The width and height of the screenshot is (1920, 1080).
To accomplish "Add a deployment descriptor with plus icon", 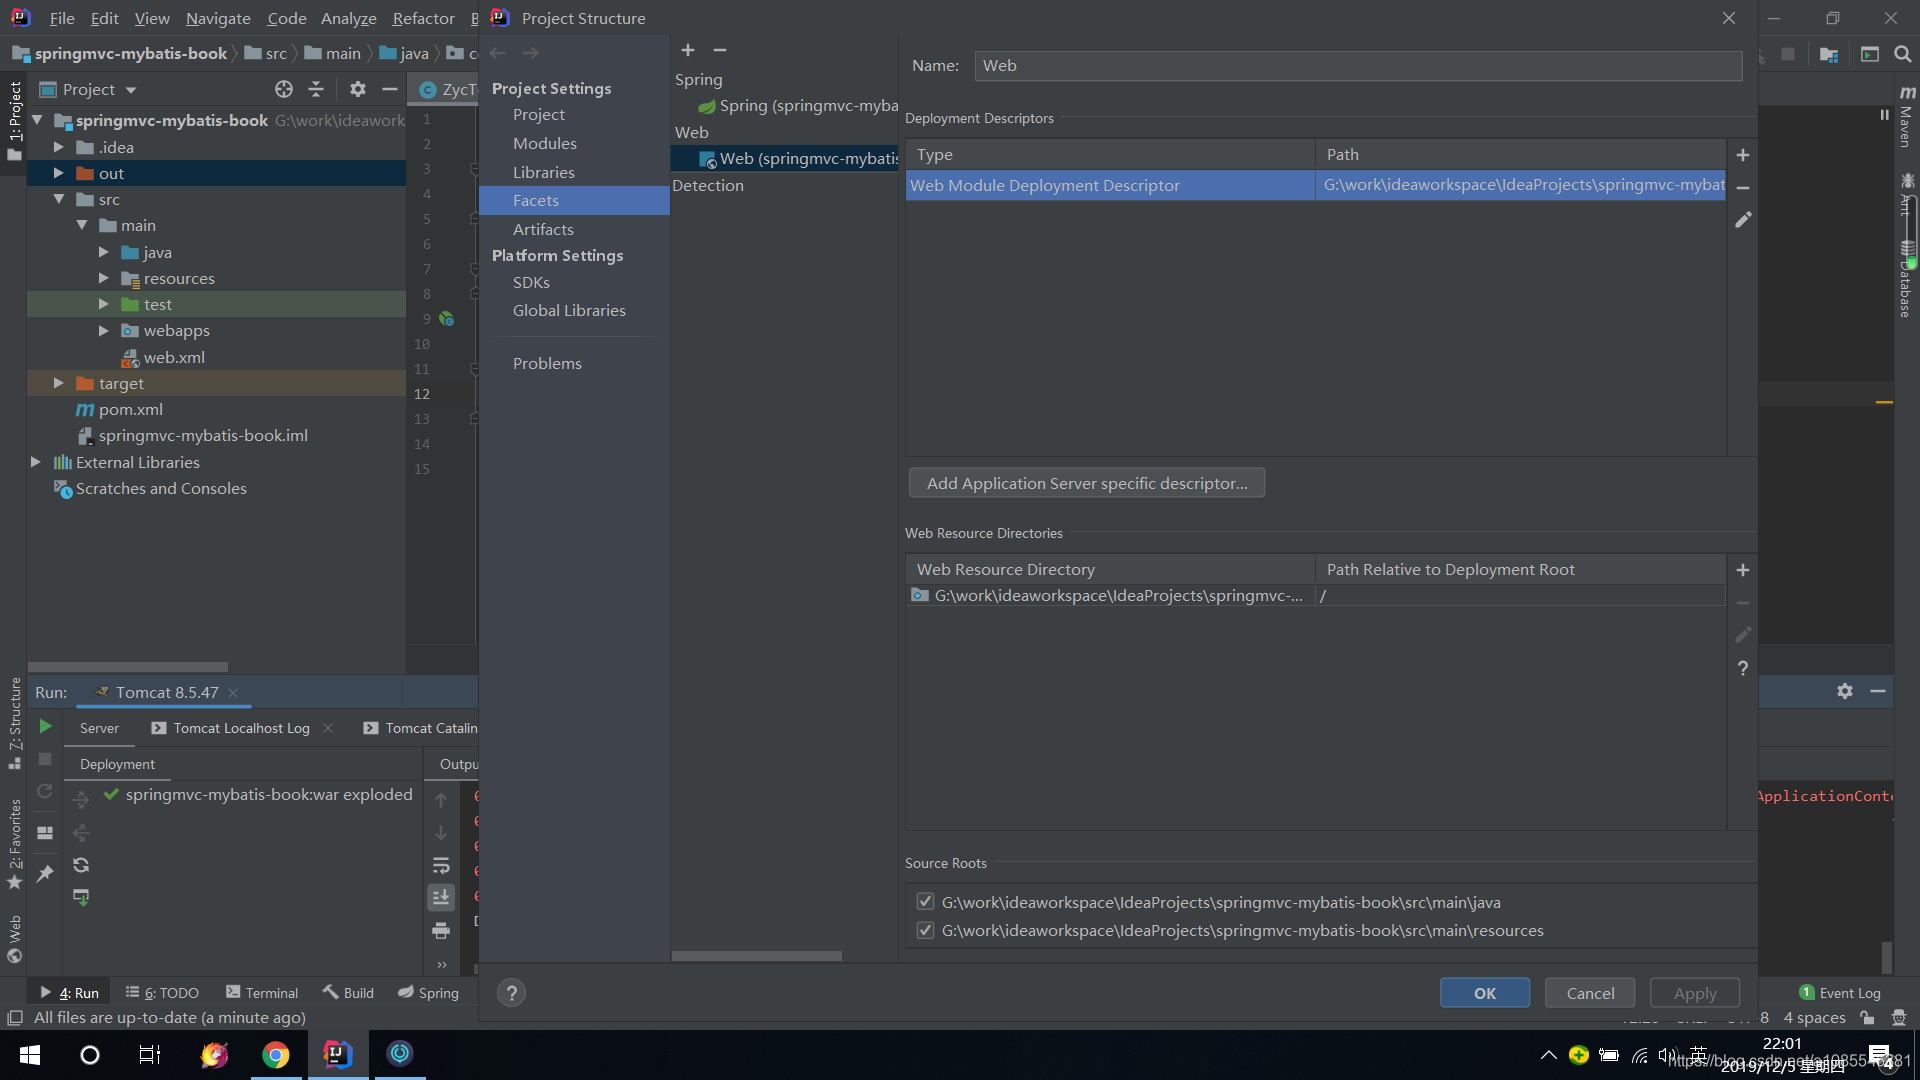I will click(x=1743, y=155).
